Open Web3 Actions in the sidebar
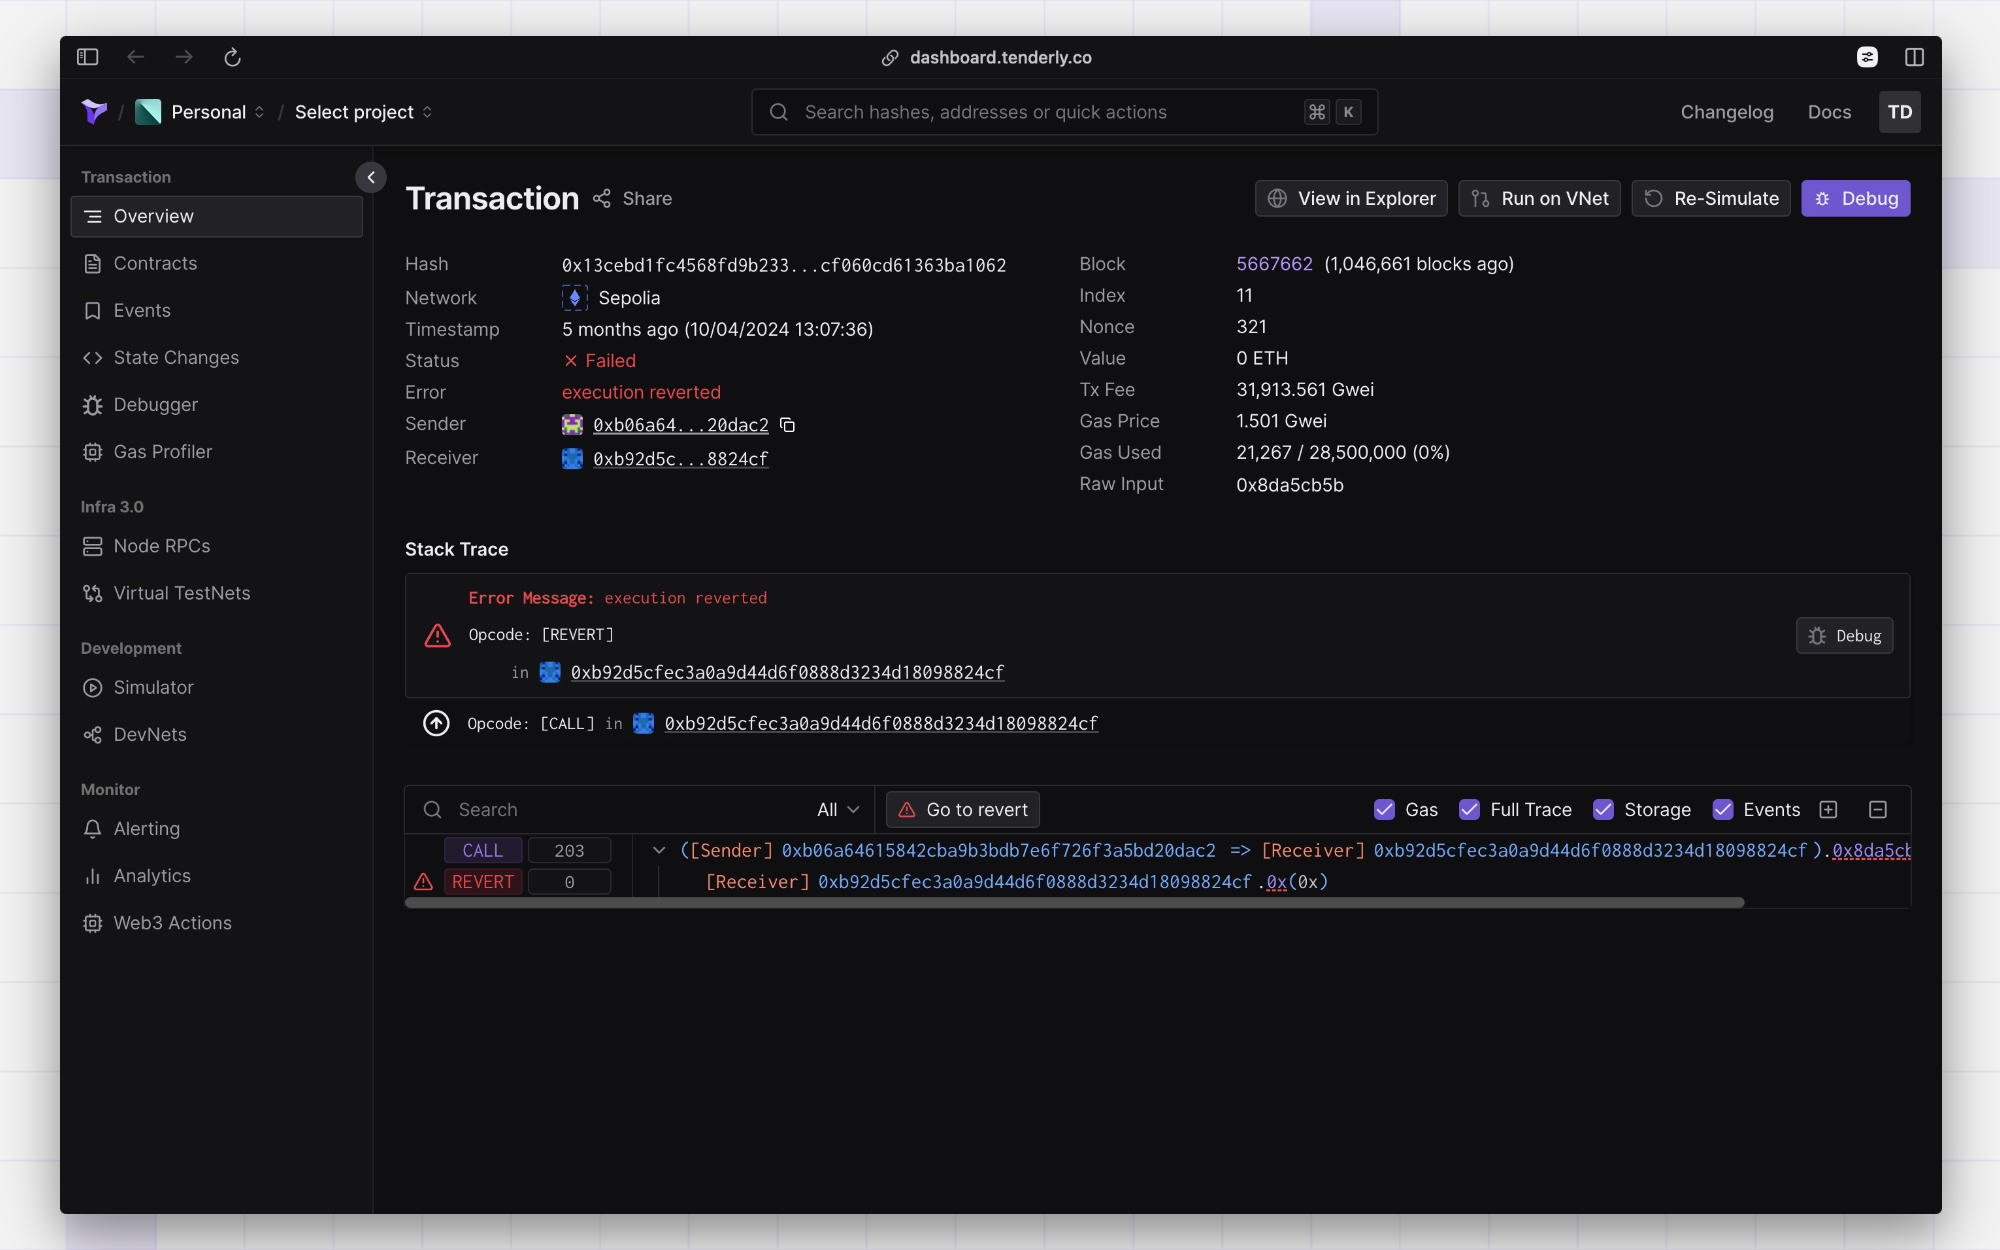The width and height of the screenshot is (2000, 1250). click(171, 922)
